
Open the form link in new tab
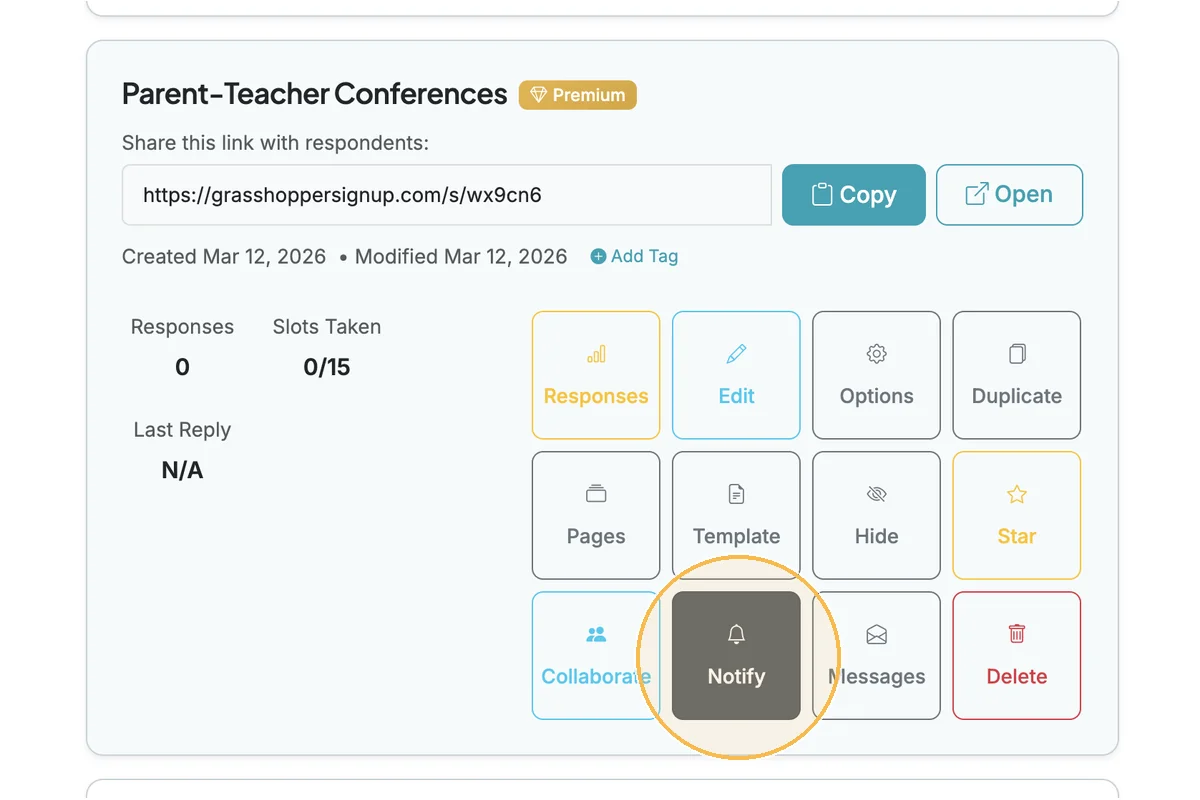click(x=1009, y=195)
